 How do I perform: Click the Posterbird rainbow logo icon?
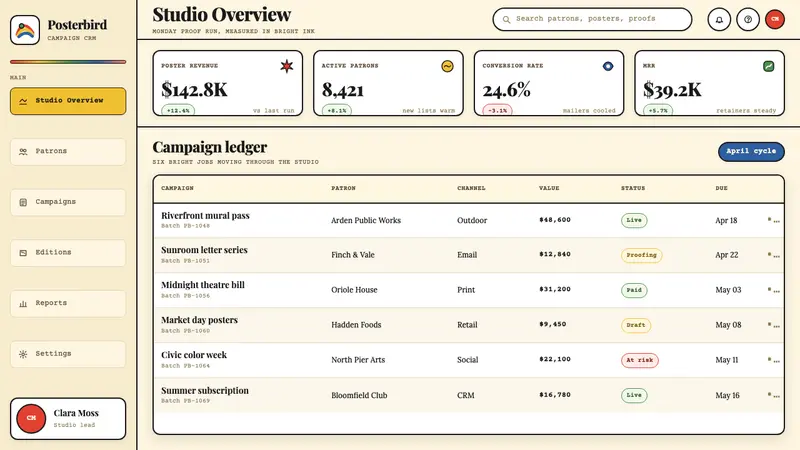point(24,30)
